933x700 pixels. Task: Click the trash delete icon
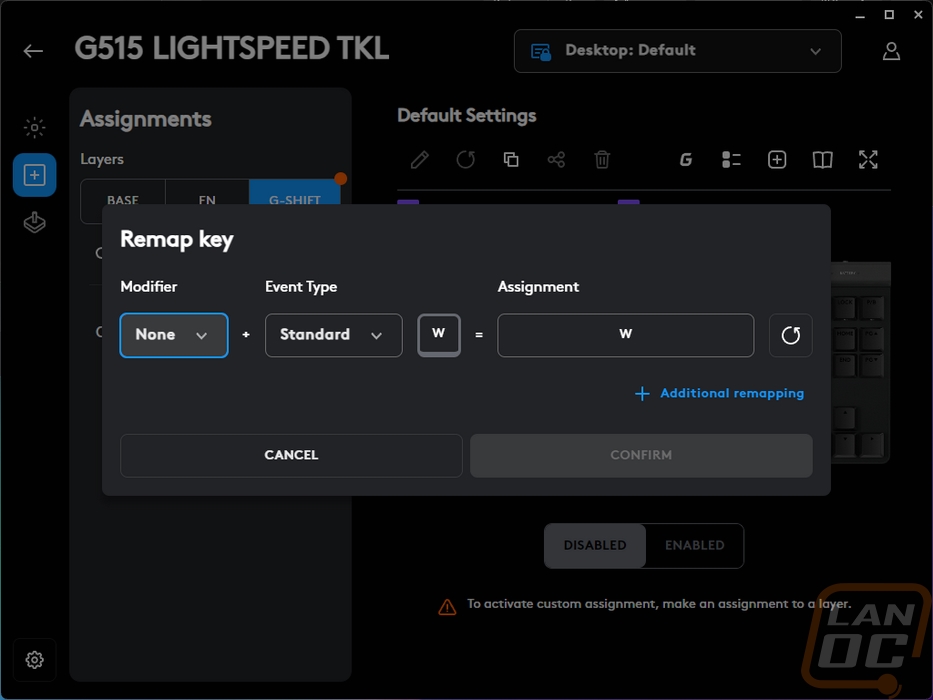(x=602, y=160)
